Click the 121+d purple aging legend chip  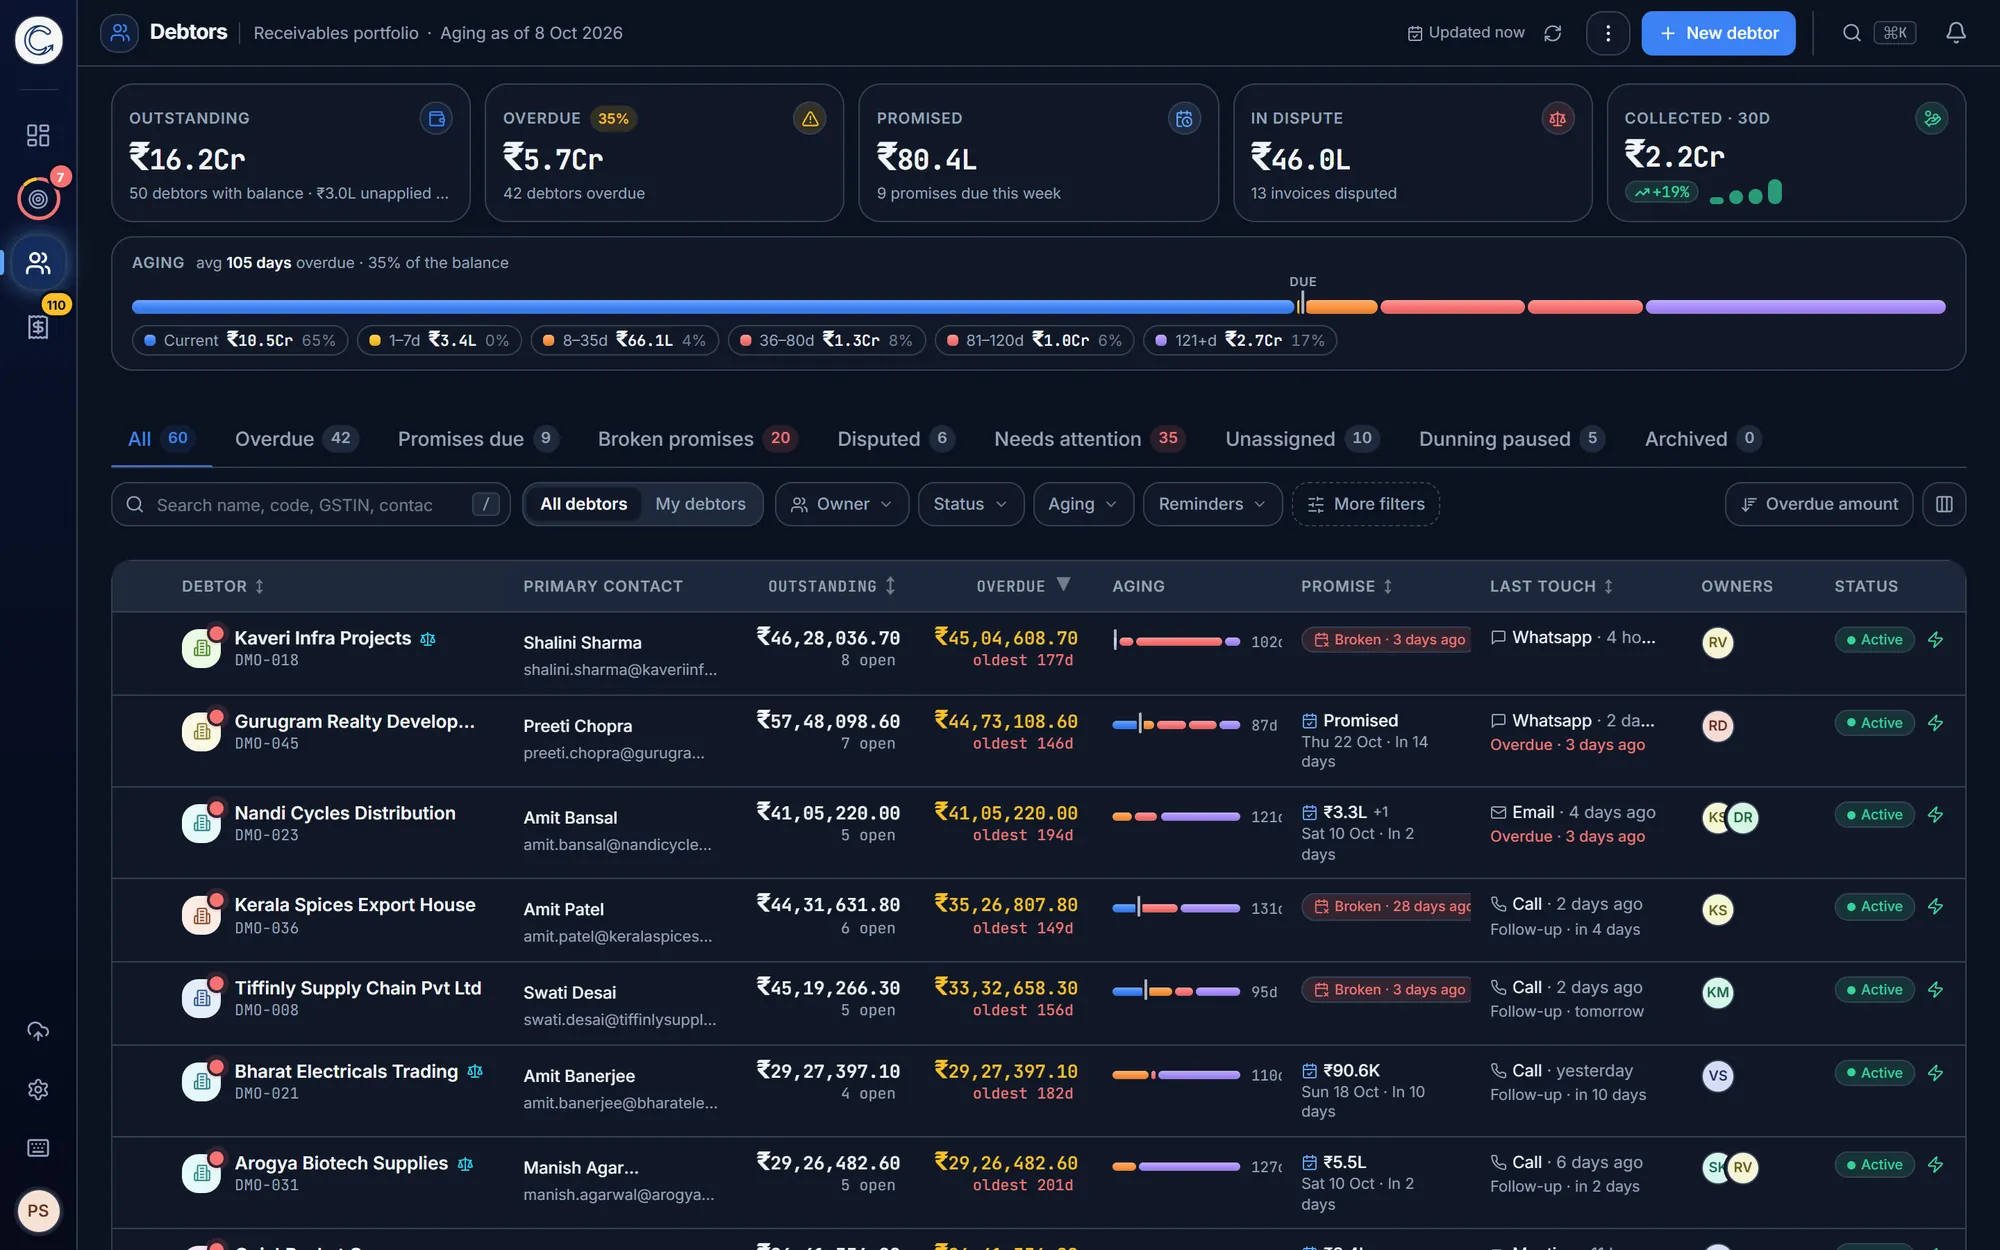click(x=1239, y=340)
